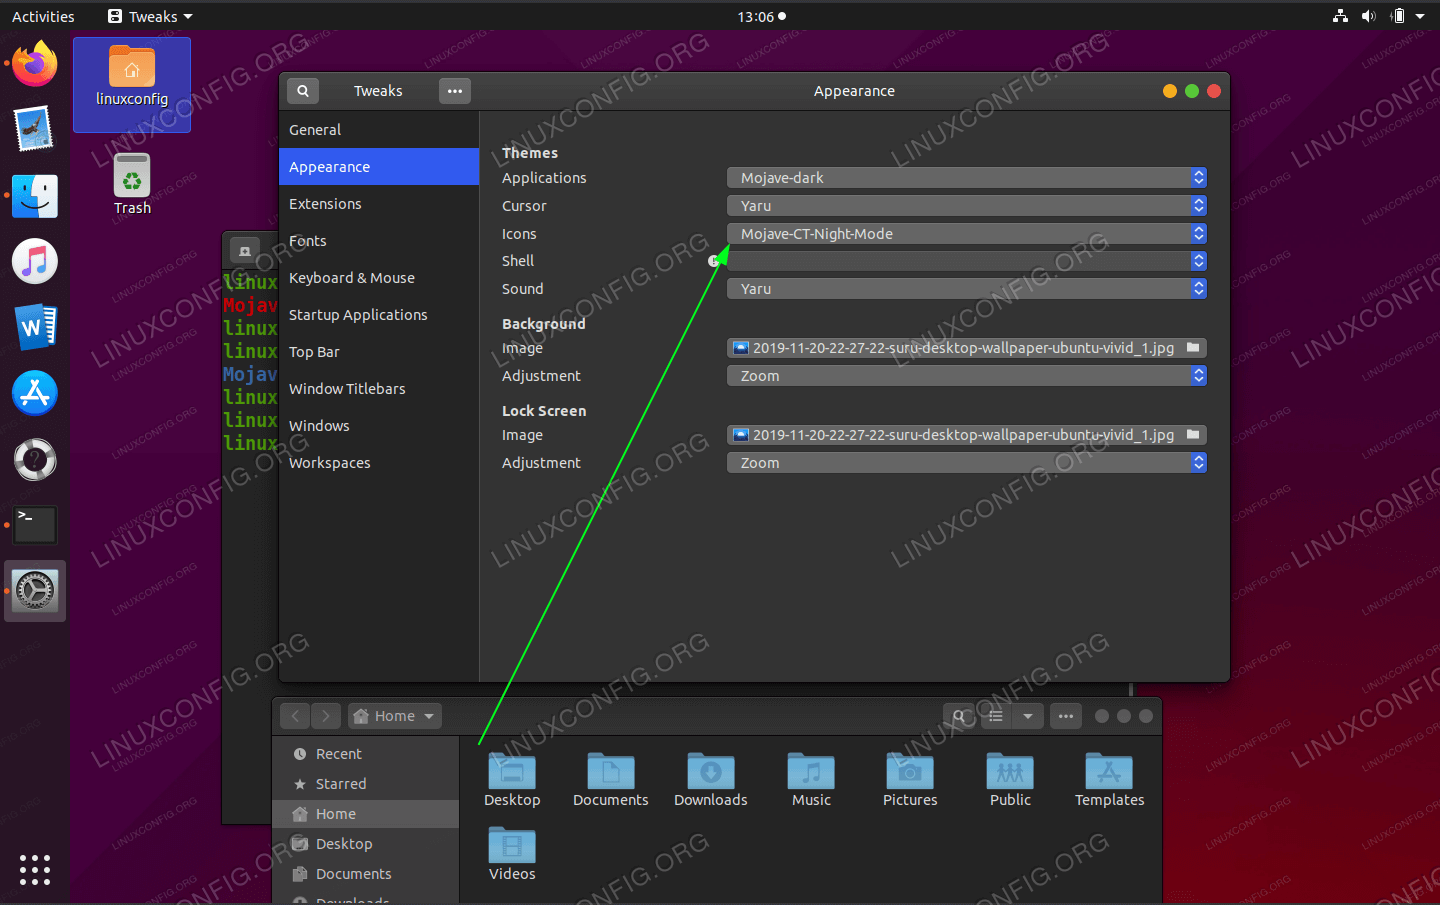Viewport: 1440px width, 905px height.
Task: Switch to the Window Titlebars section
Action: 347,389
